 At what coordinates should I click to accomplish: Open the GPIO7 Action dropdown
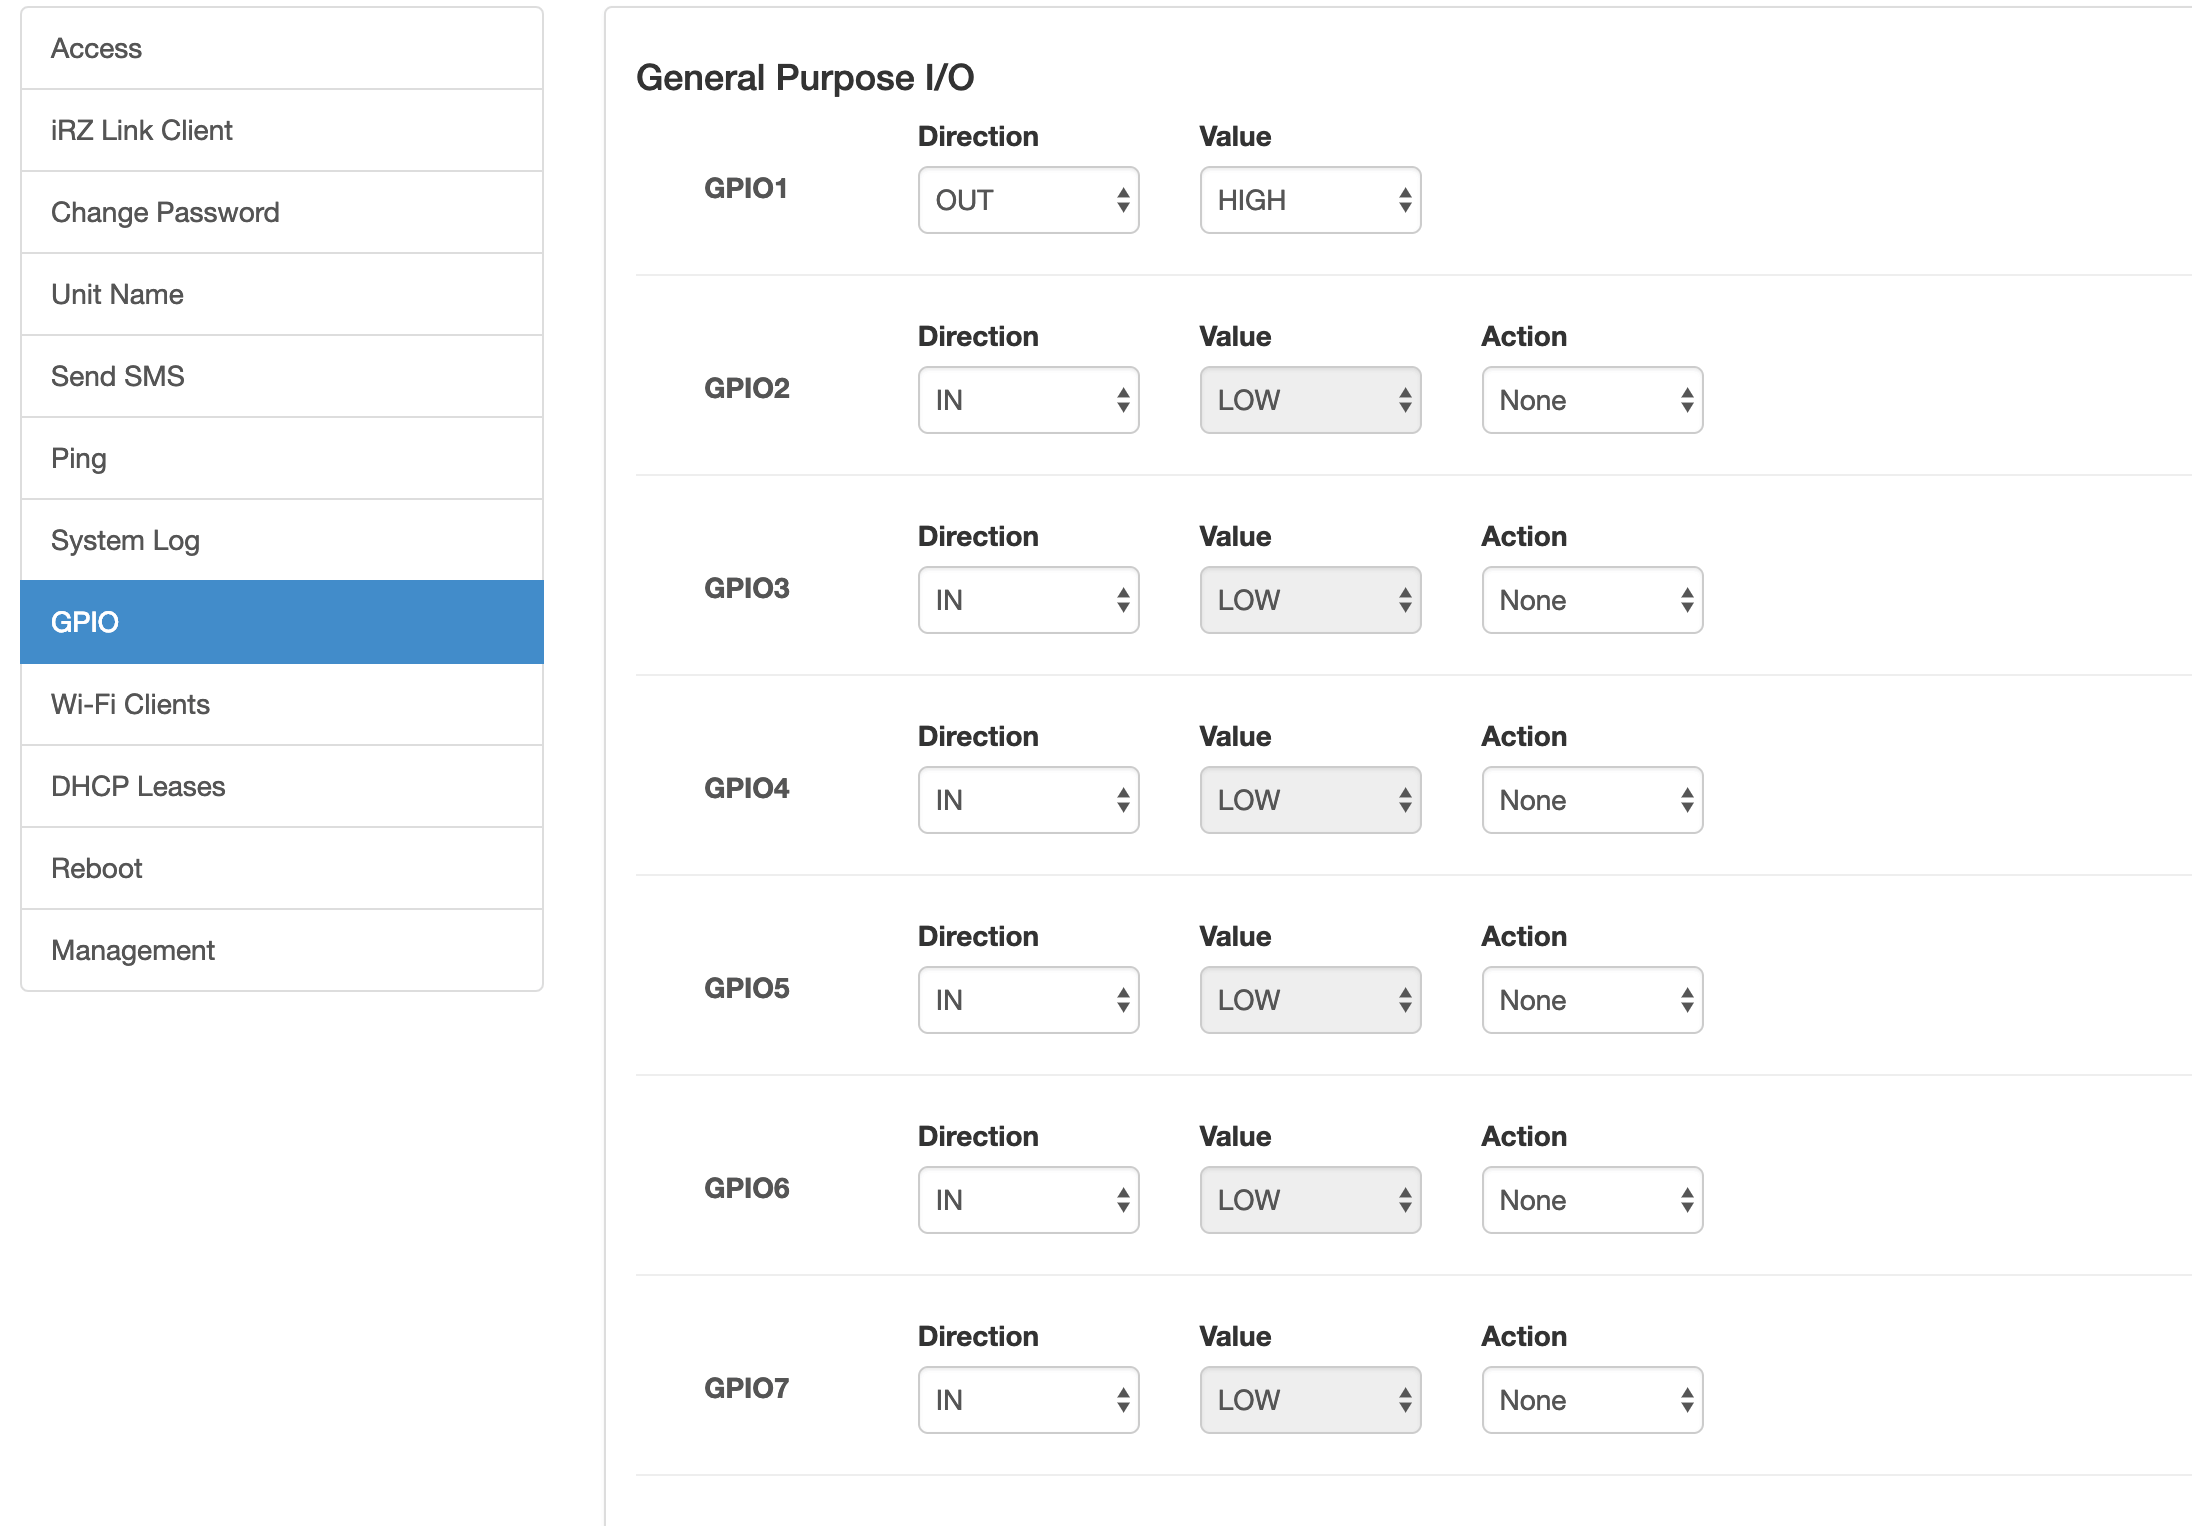click(x=1592, y=1400)
